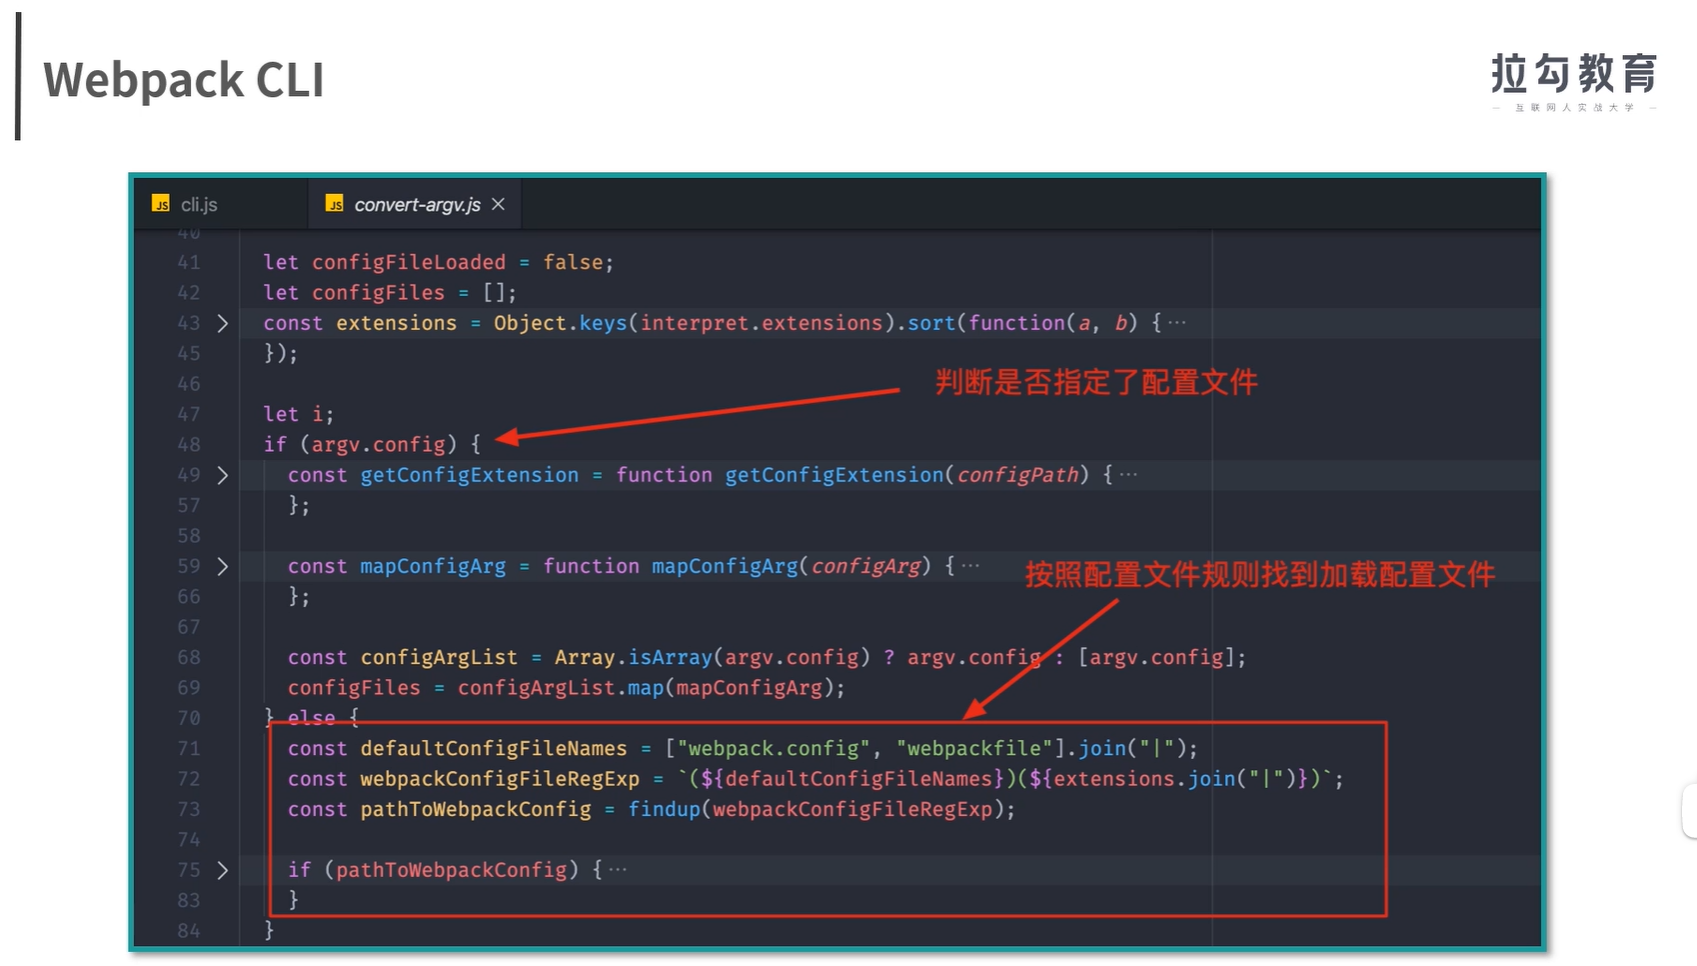Click the 'findup' function call on line 73

pos(664,809)
